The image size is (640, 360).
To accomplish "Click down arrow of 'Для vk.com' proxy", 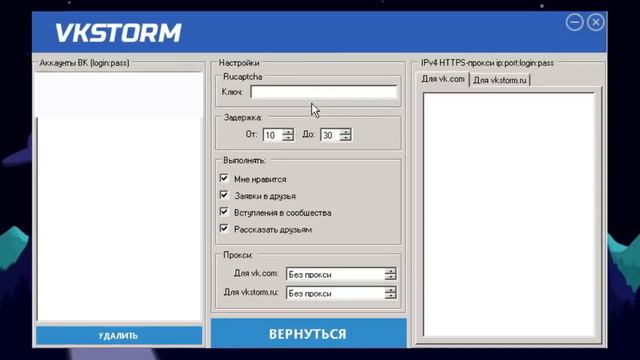I will [x=390, y=278].
